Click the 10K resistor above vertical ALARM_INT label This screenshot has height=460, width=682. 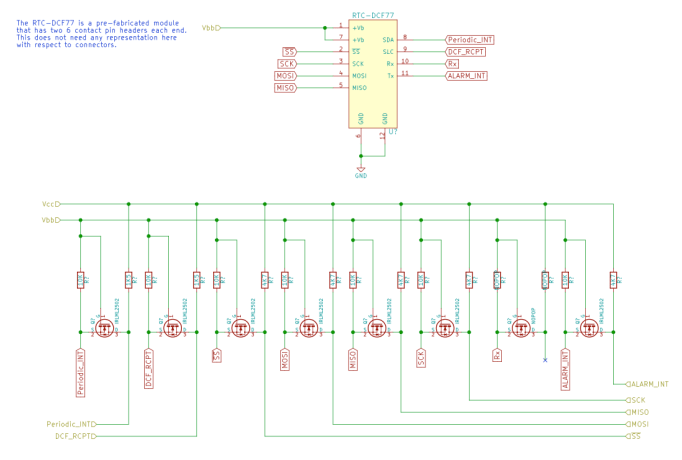coord(565,280)
